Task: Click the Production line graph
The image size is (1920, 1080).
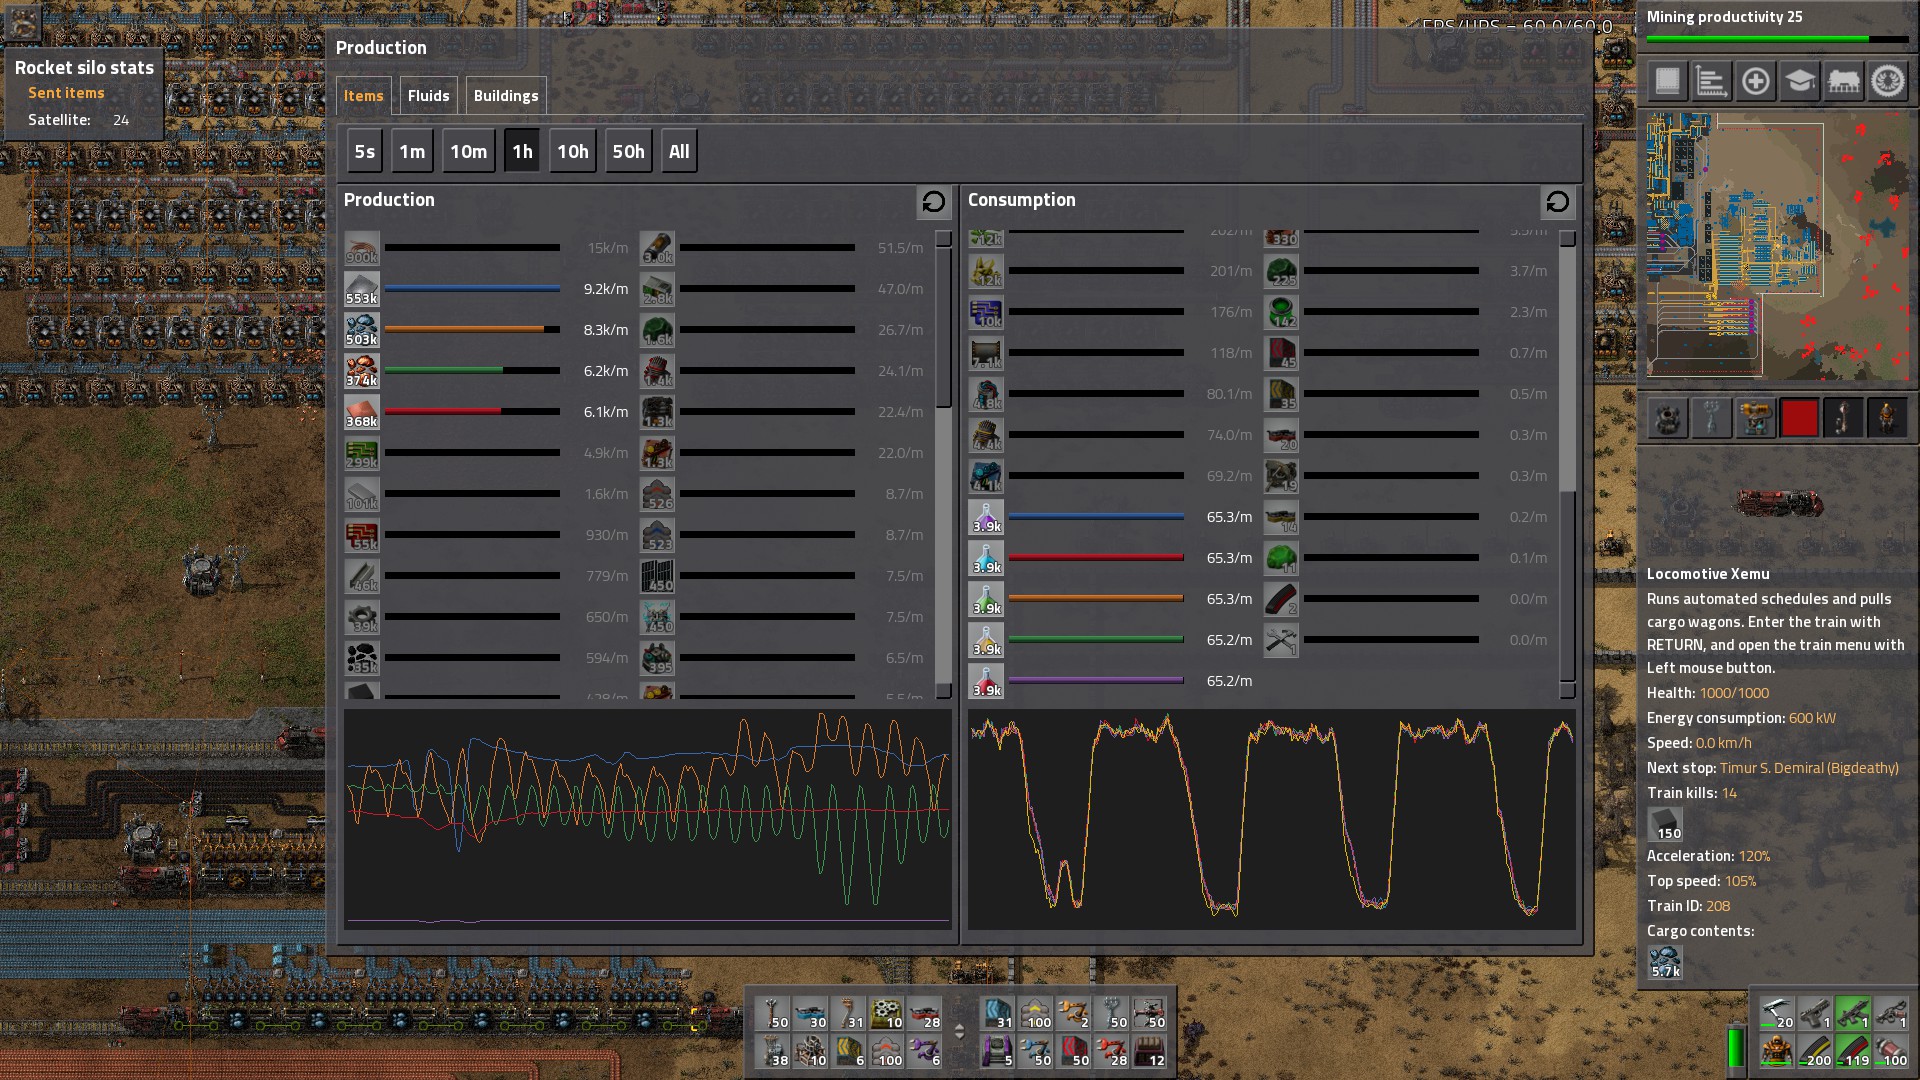Action: [648, 819]
